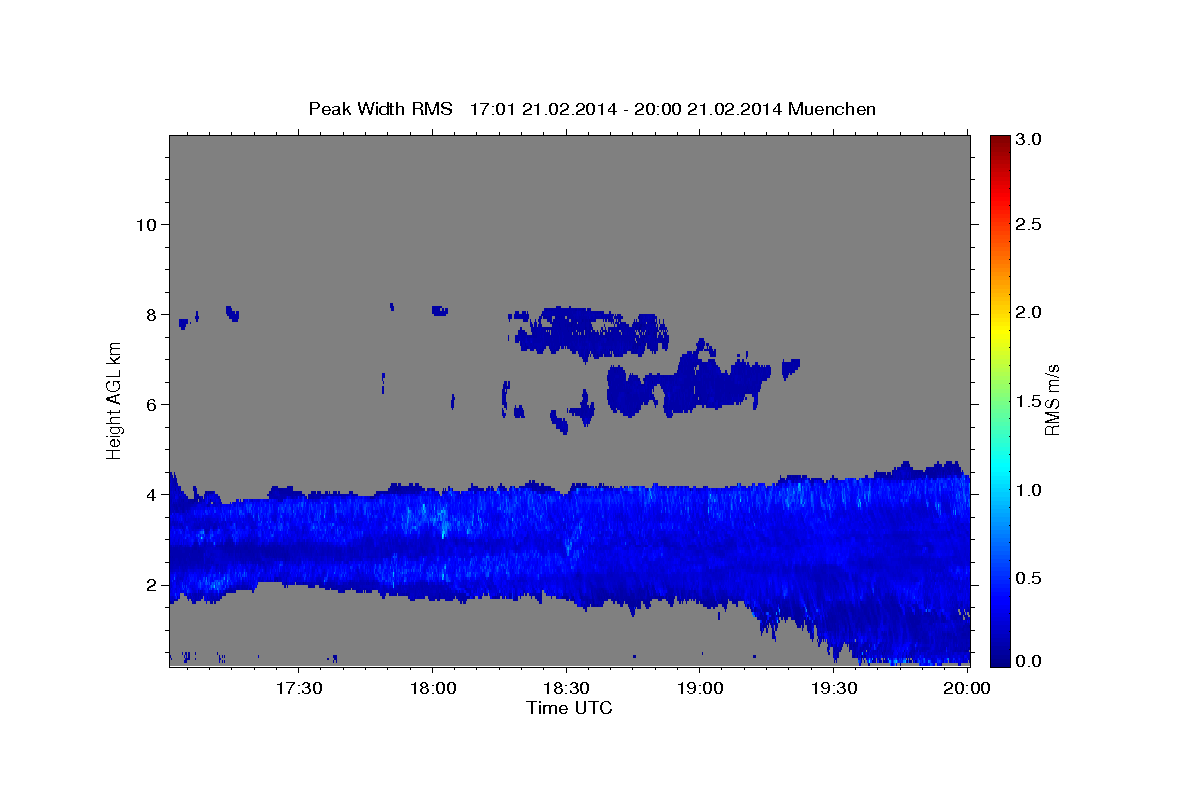
Task: Click the 'Muenchen' station name in title
Action: pyautogui.click(x=832, y=109)
